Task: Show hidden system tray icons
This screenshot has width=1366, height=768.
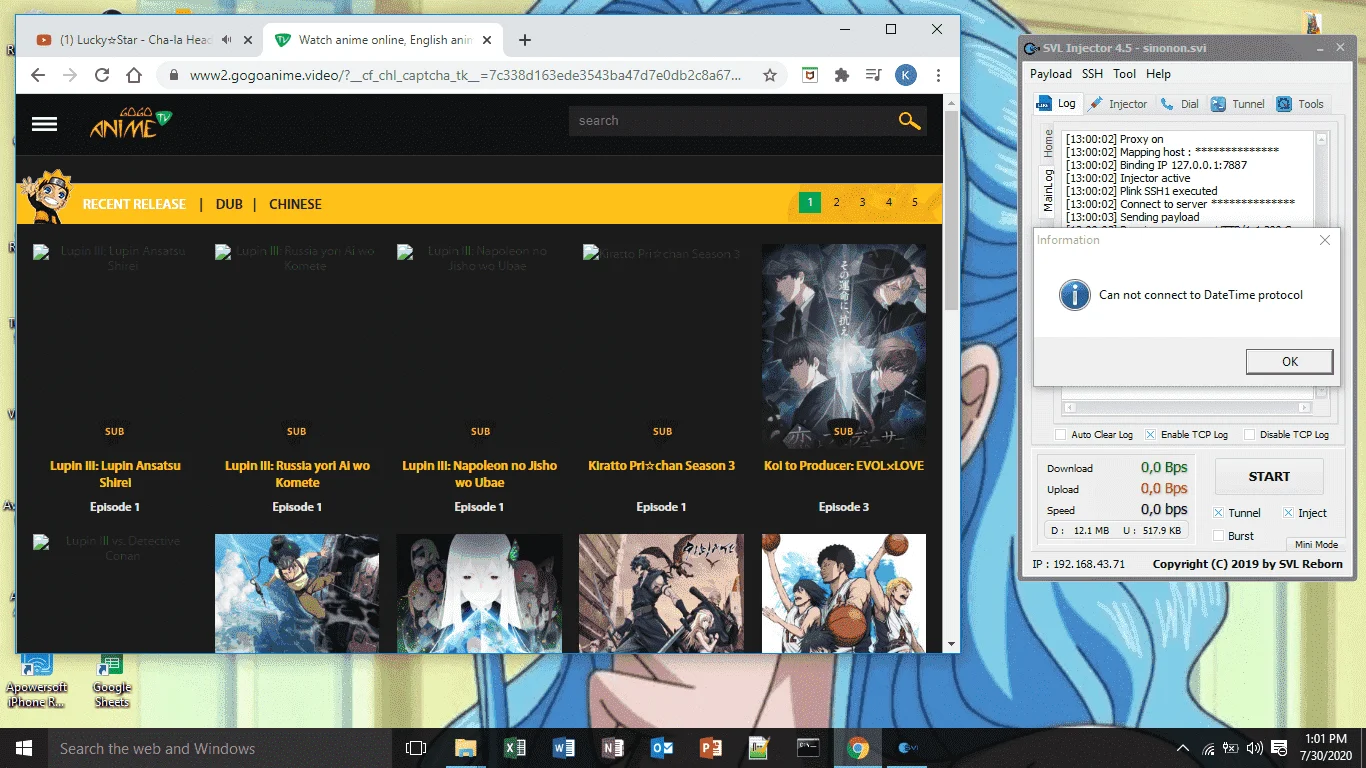Action: coord(1183,748)
